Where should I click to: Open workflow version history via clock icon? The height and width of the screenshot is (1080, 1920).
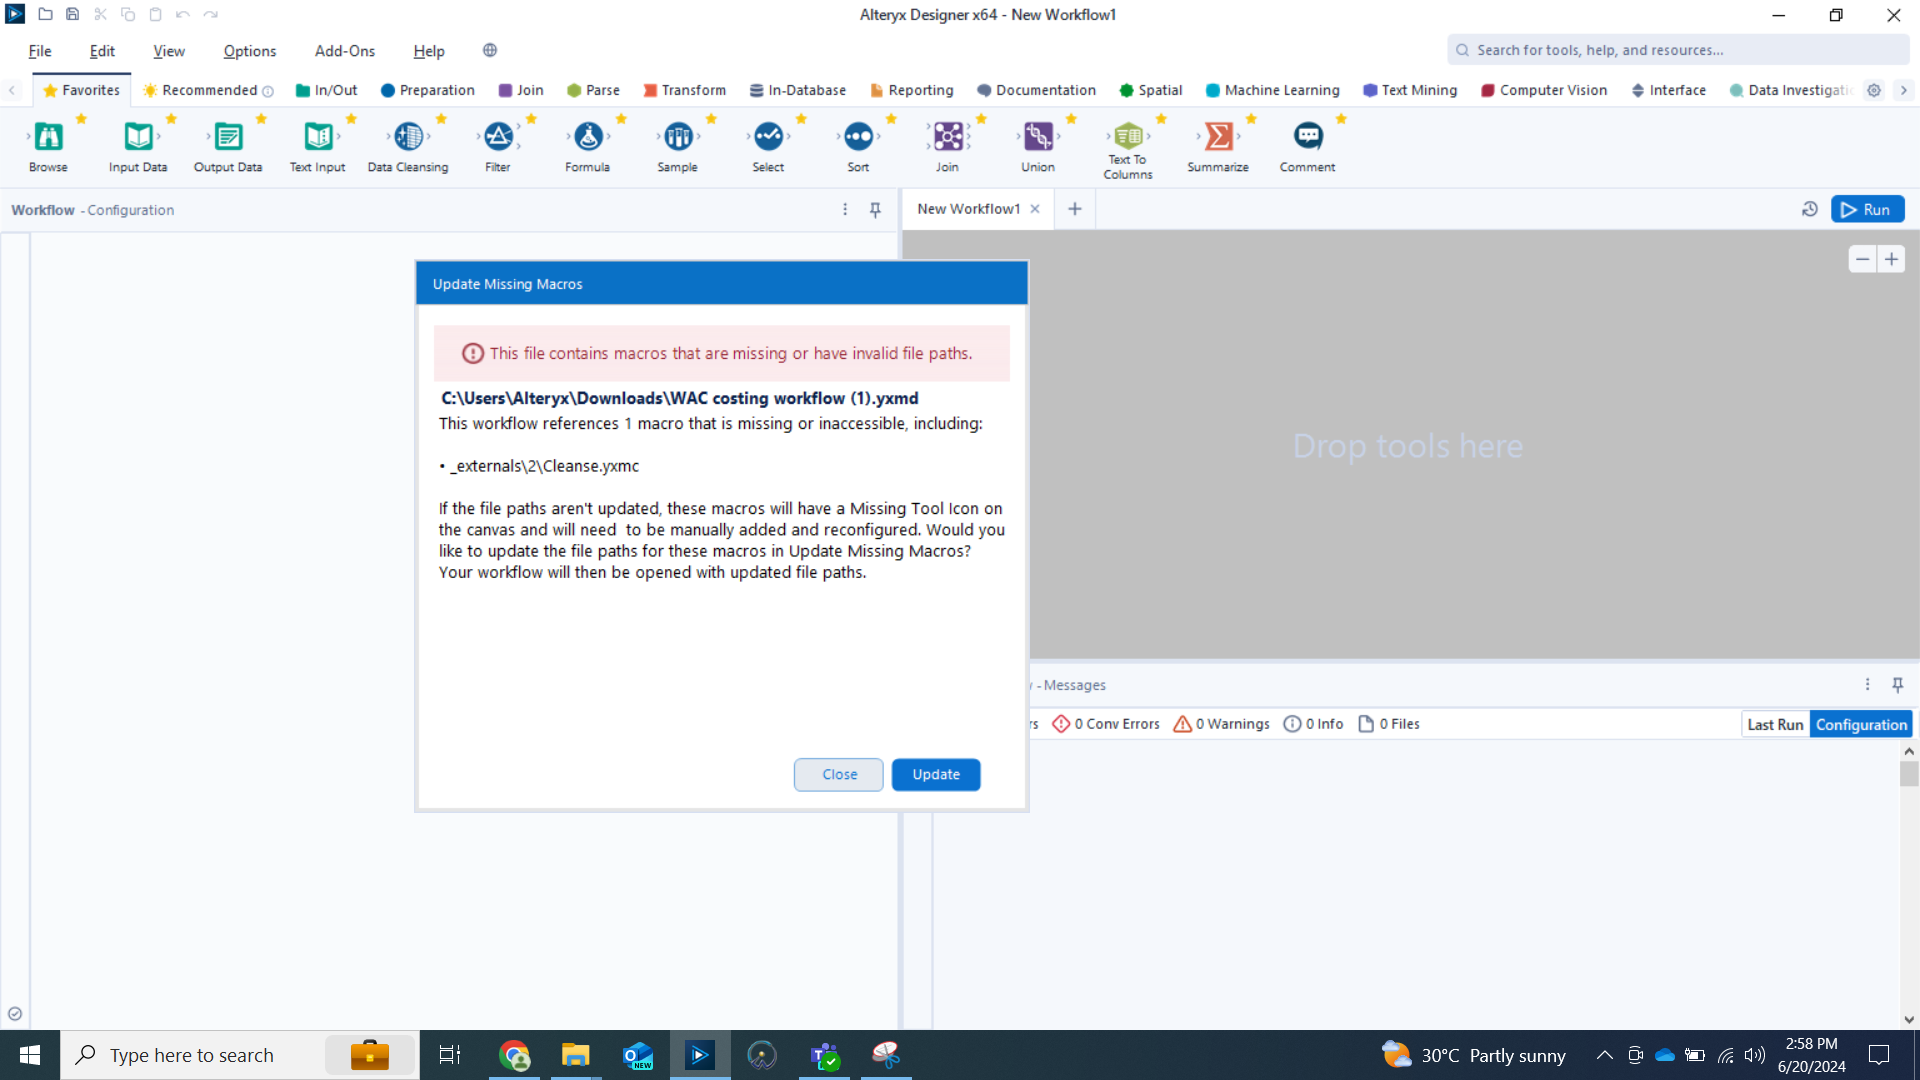pyautogui.click(x=1810, y=209)
